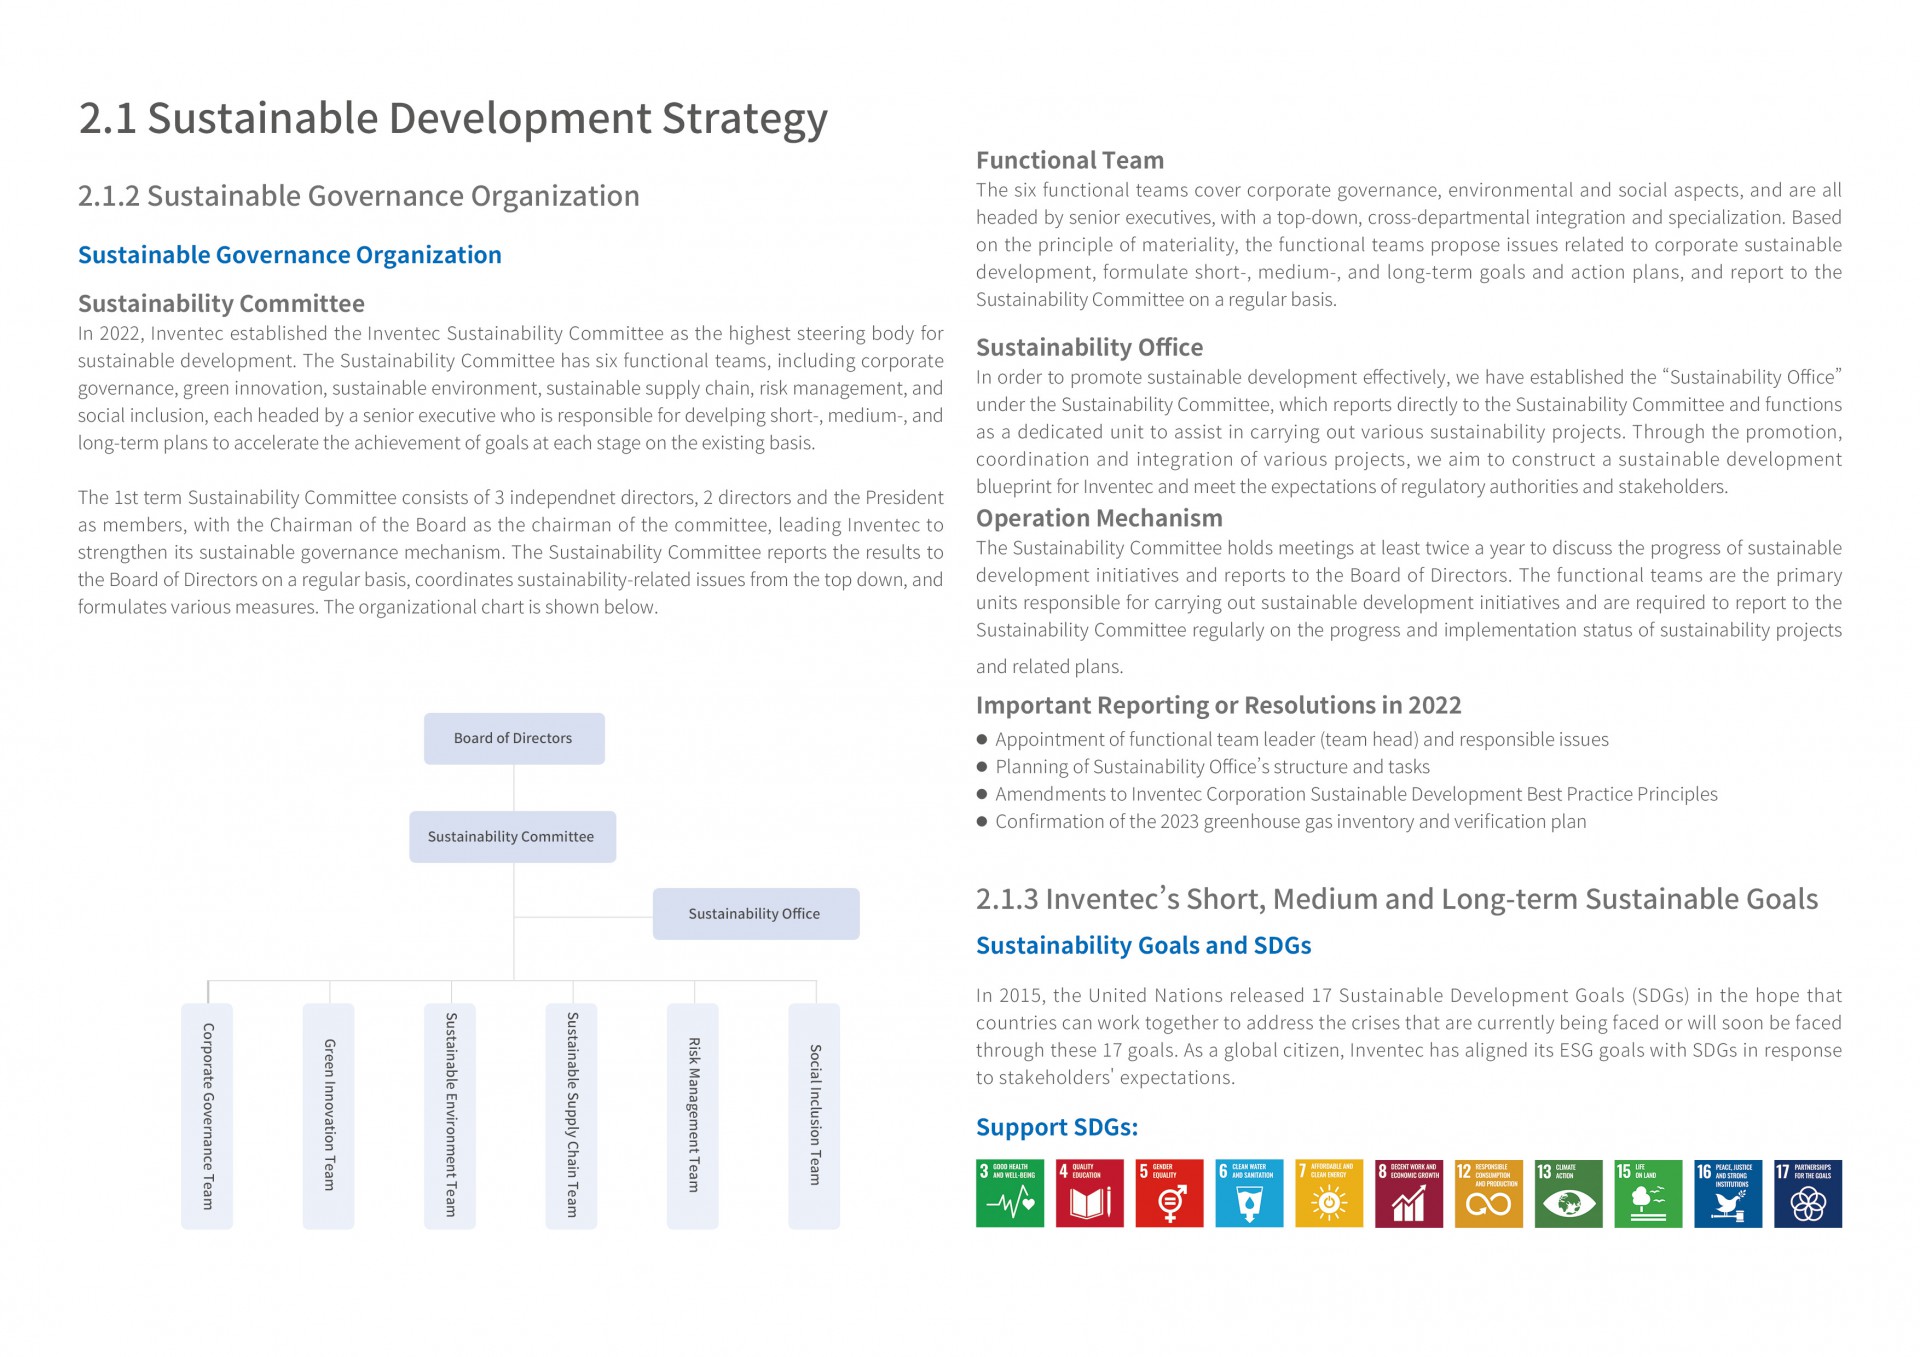Select the Sustainable Environment Team box
The height and width of the screenshot is (1357, 1920).
(450, 1116)
